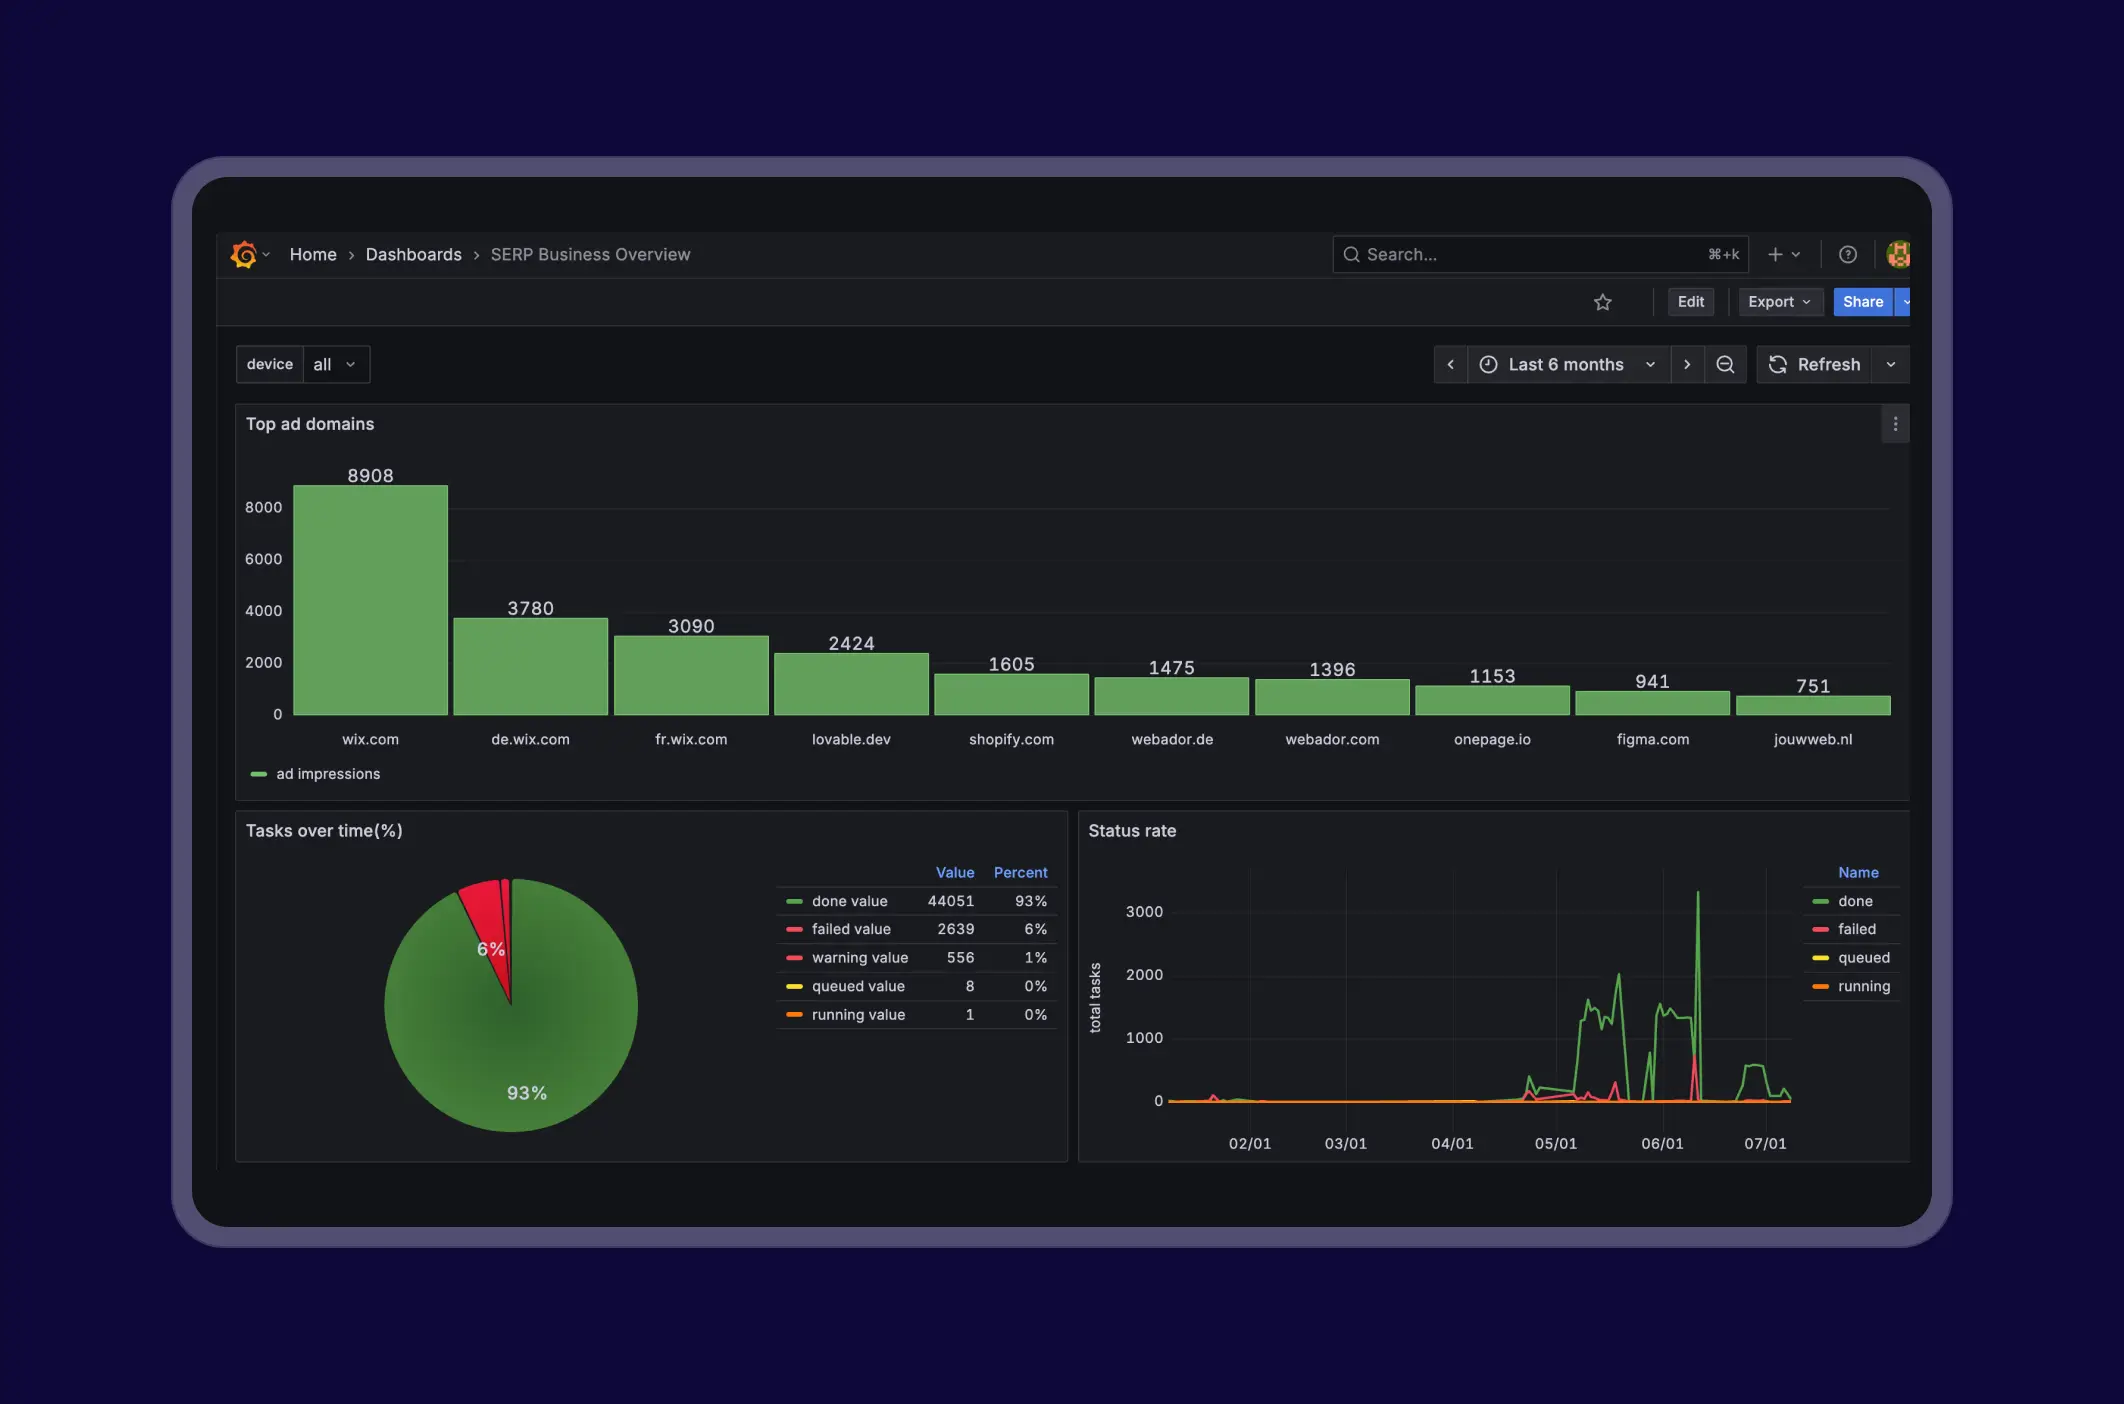Click the jouwweb.nl bar
This screenshot has height=1404, width=2124.
coord(1813,705)
